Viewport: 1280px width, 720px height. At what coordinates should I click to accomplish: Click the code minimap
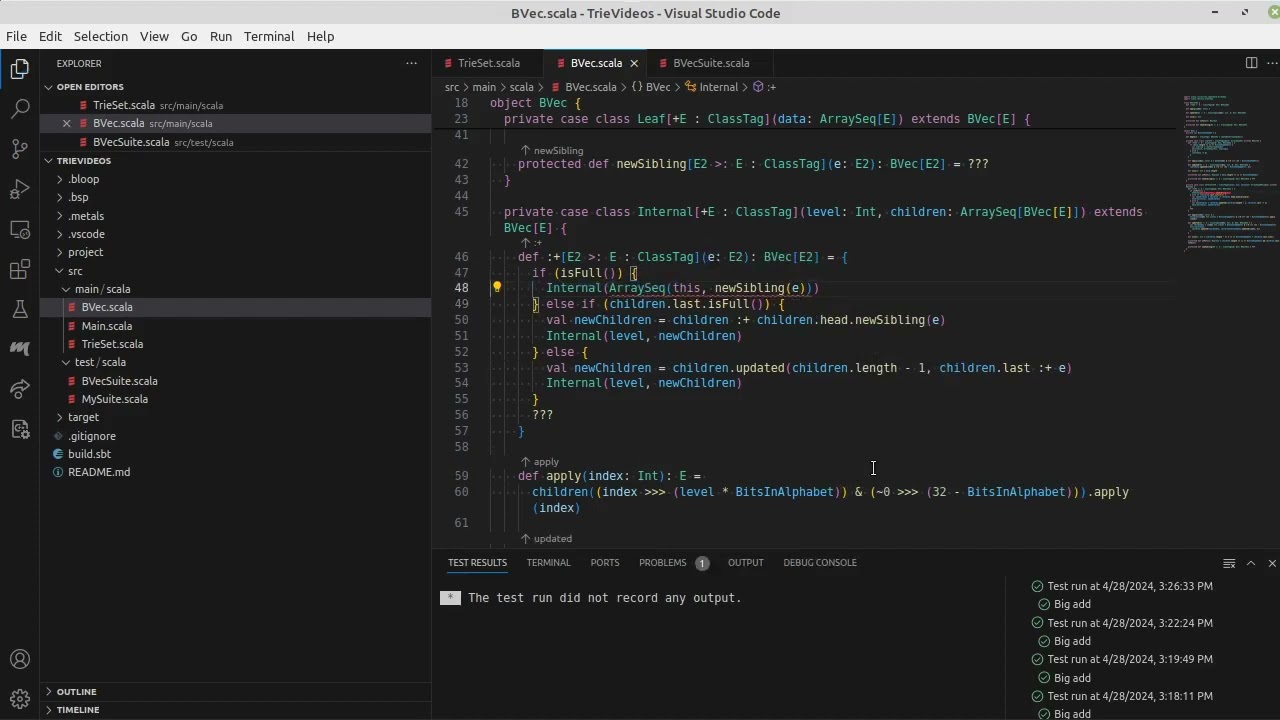pos(1230,175)
